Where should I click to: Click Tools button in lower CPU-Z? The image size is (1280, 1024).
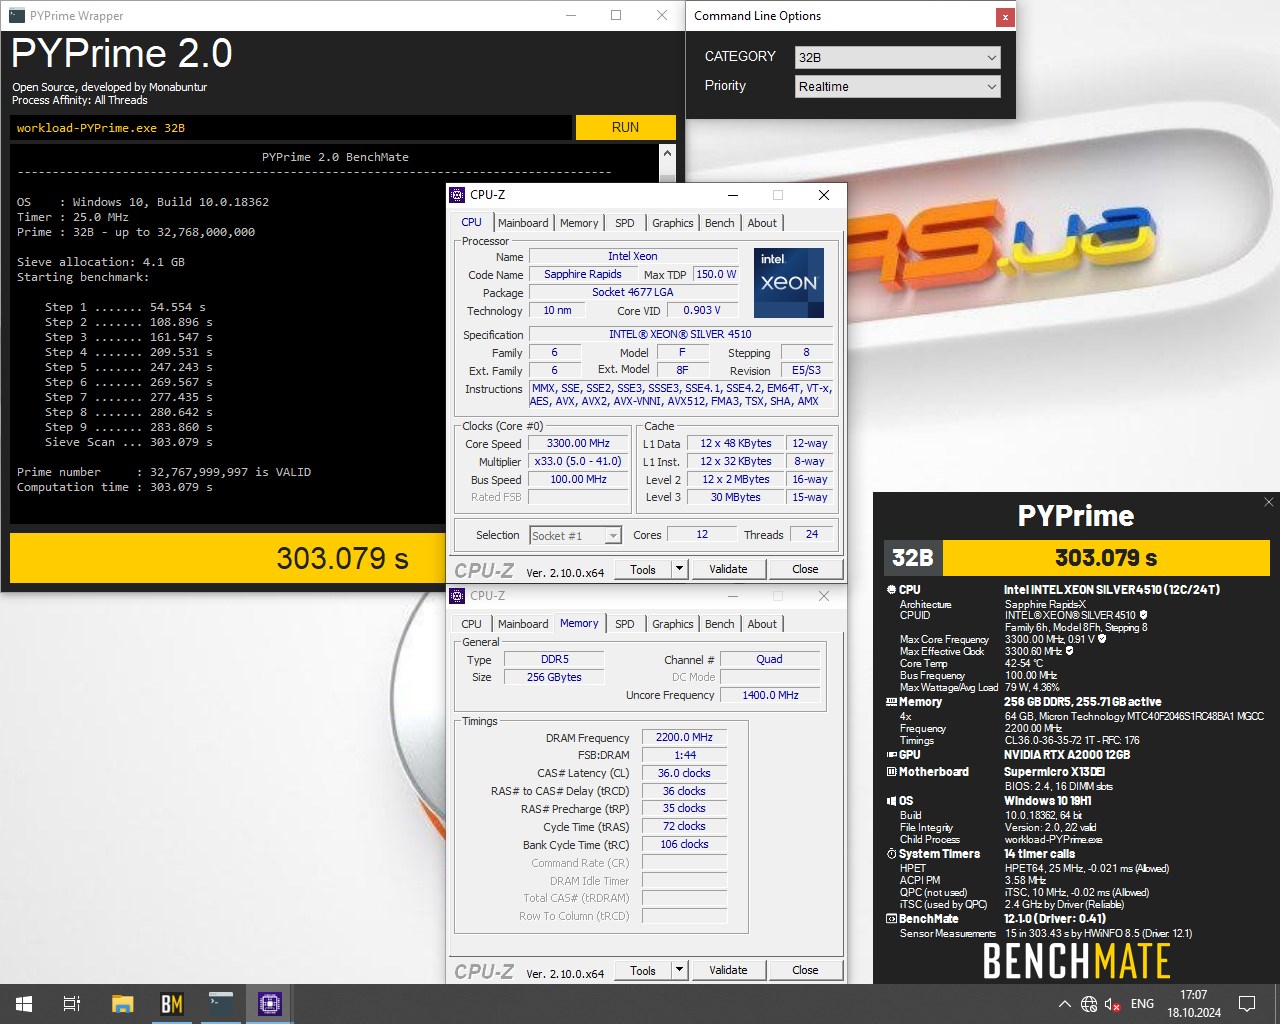coord(643,970)
